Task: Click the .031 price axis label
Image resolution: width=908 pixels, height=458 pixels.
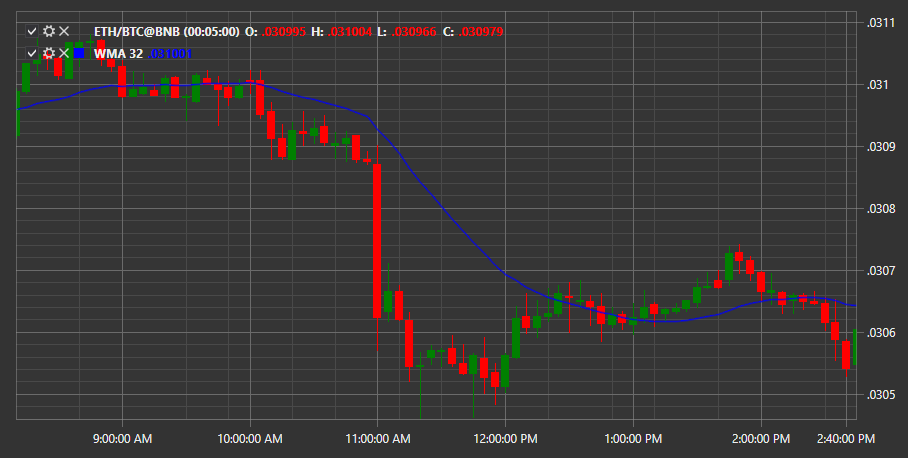Action: click(876, 85)
